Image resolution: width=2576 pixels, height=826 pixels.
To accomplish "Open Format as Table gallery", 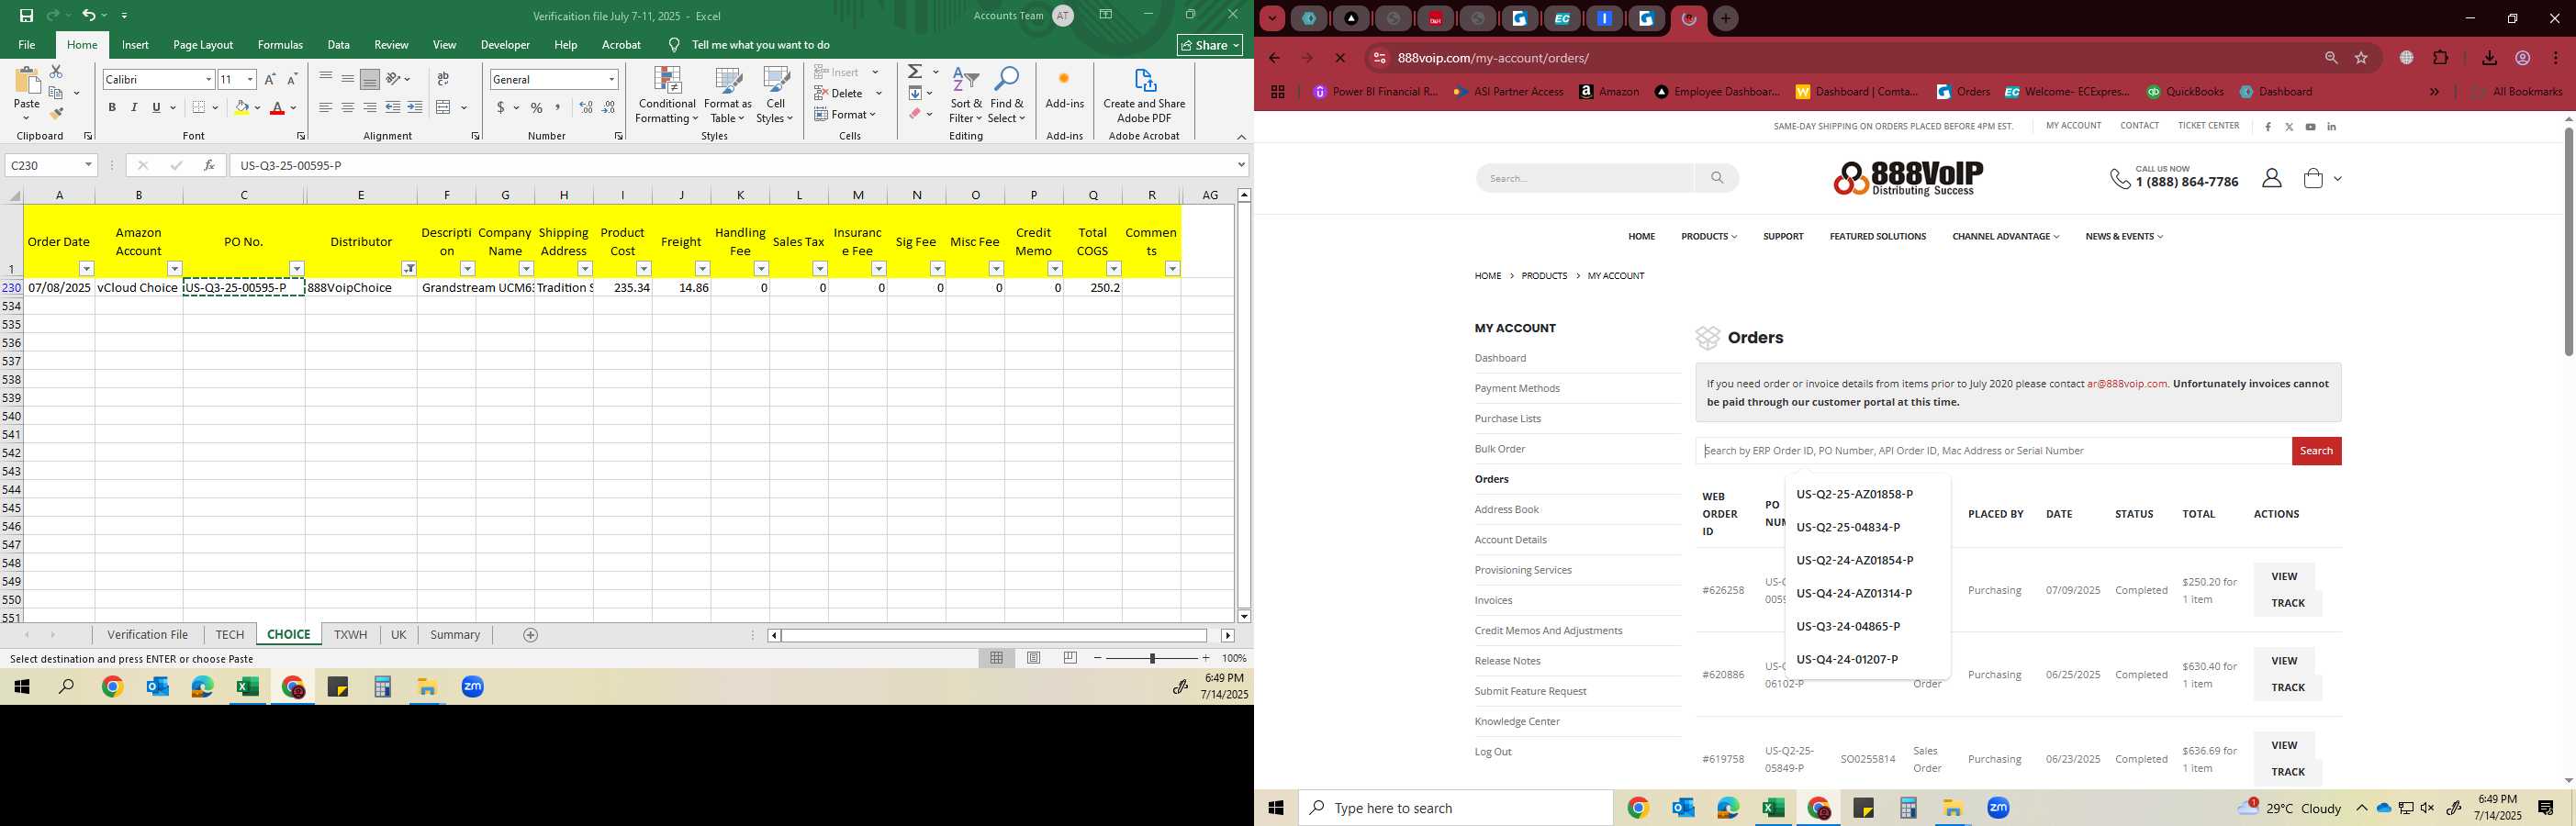I will (x=728, y=95).
